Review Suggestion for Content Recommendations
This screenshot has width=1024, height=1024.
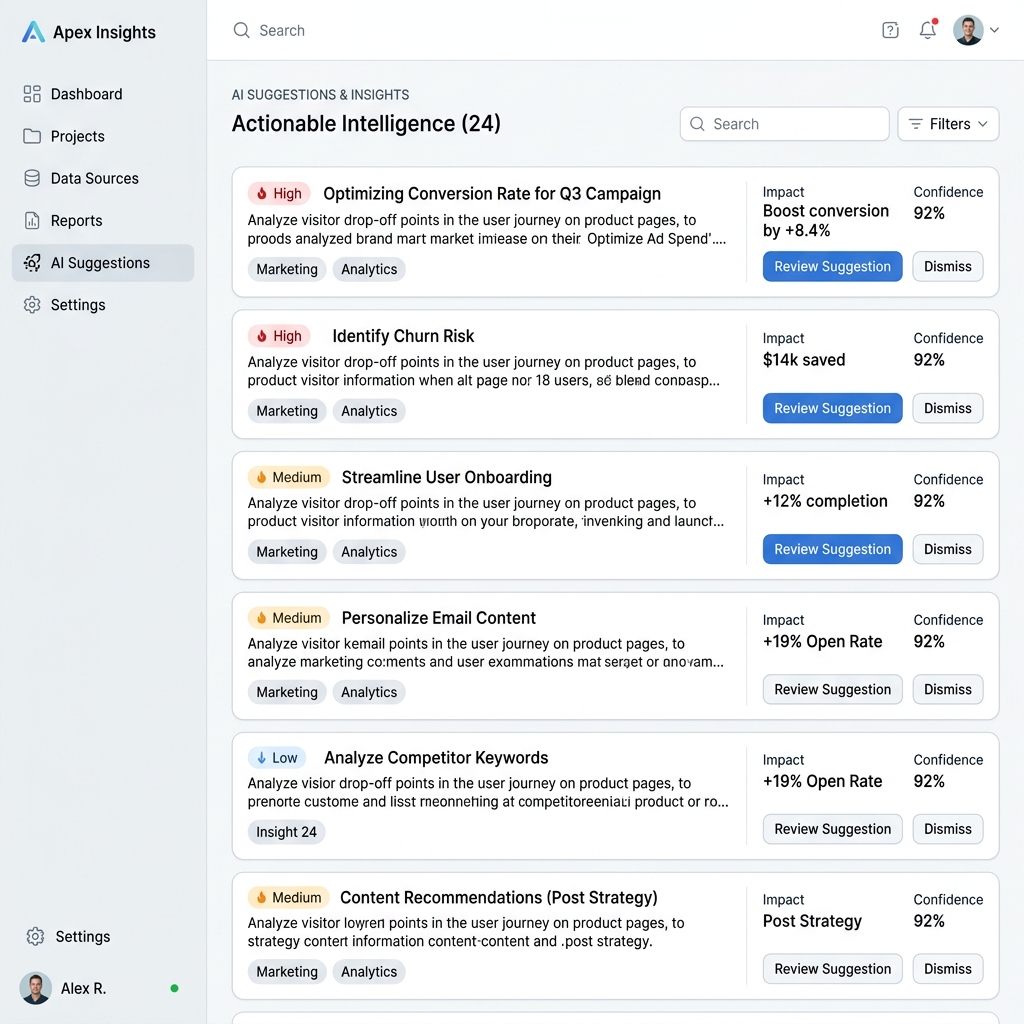pyautogui.click(x=833, y=969)
